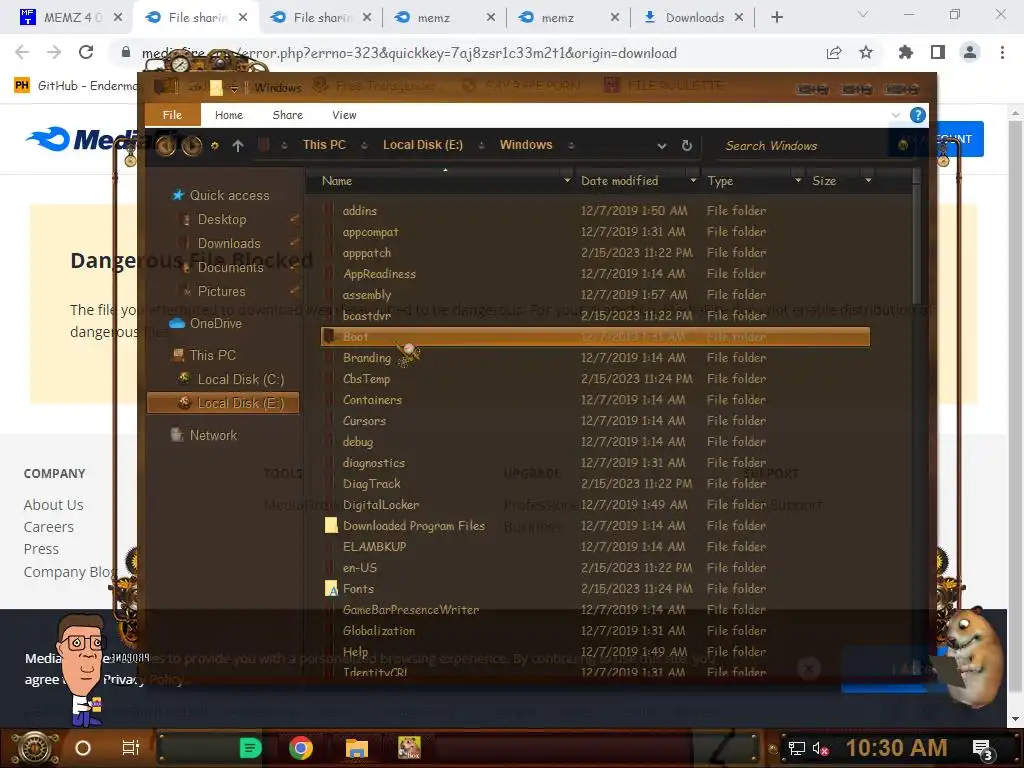Open GitHub Endermanch bookmark
The image size is (1024, 768).
[76, 86]
